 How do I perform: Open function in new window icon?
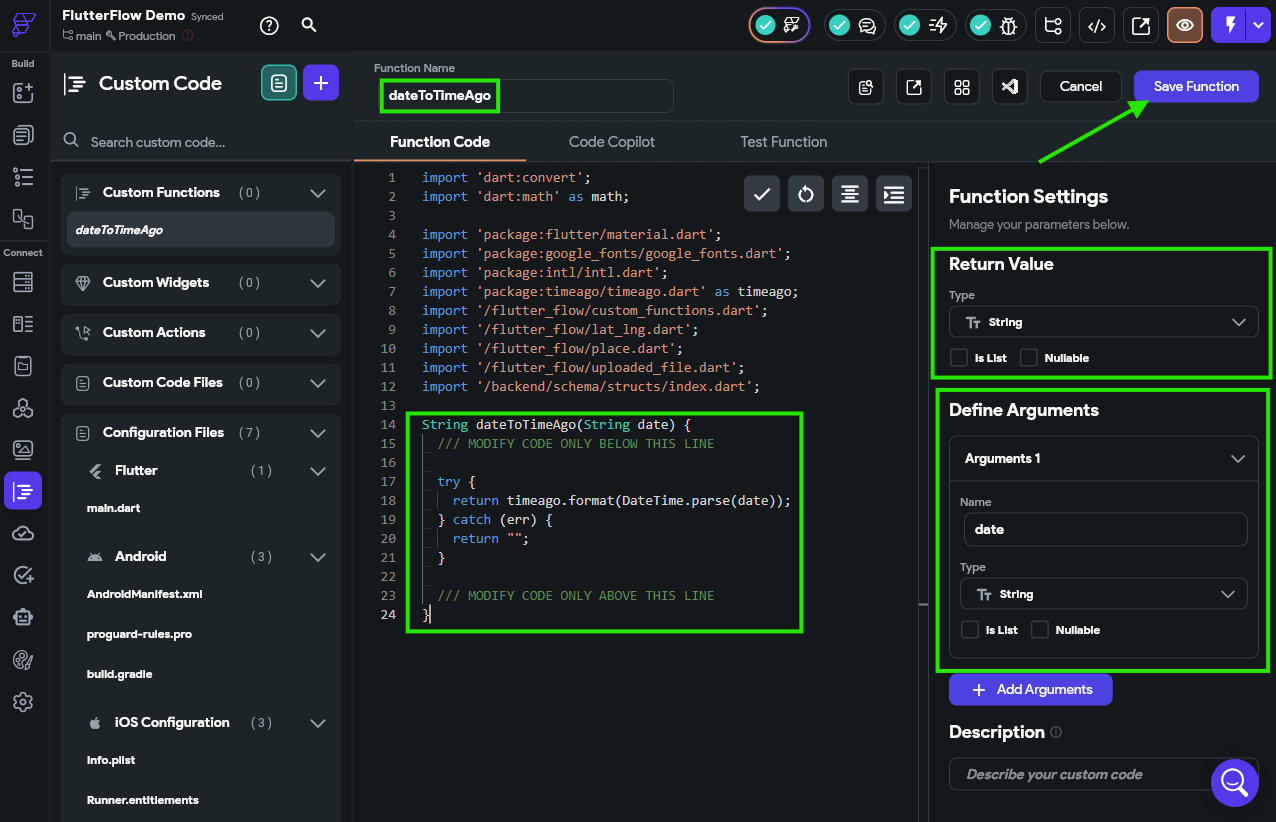(x=914, y=87)
